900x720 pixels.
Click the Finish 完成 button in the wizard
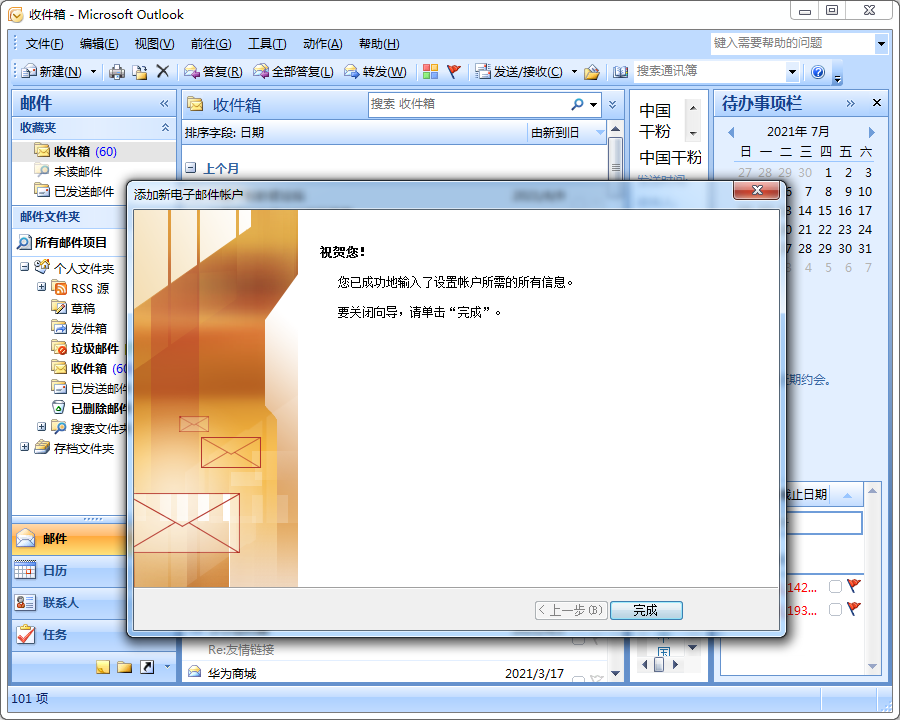click(646, 610)
